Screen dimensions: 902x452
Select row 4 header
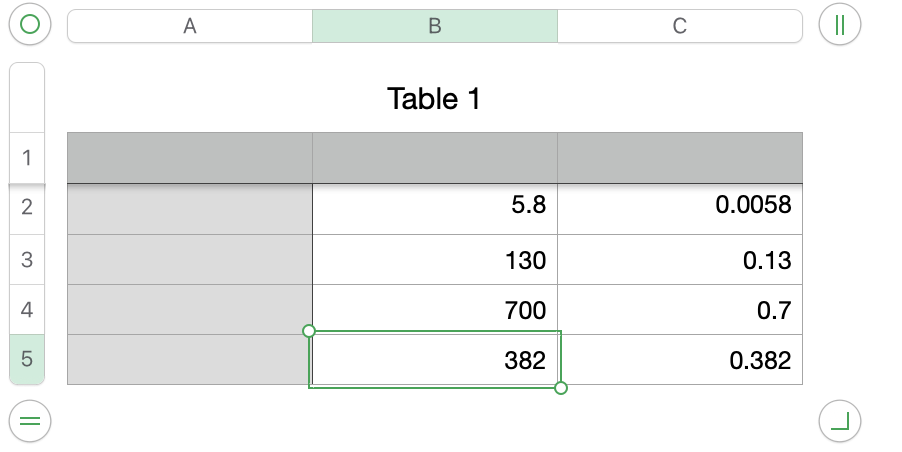(x=27, y=310)
